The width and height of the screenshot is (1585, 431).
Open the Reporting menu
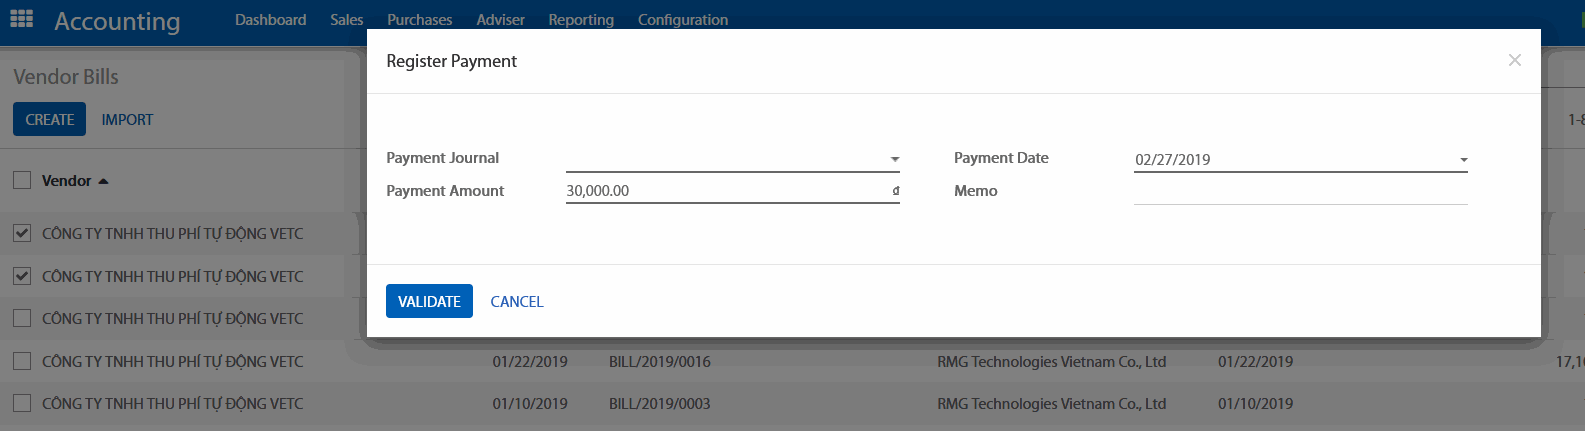581,20
